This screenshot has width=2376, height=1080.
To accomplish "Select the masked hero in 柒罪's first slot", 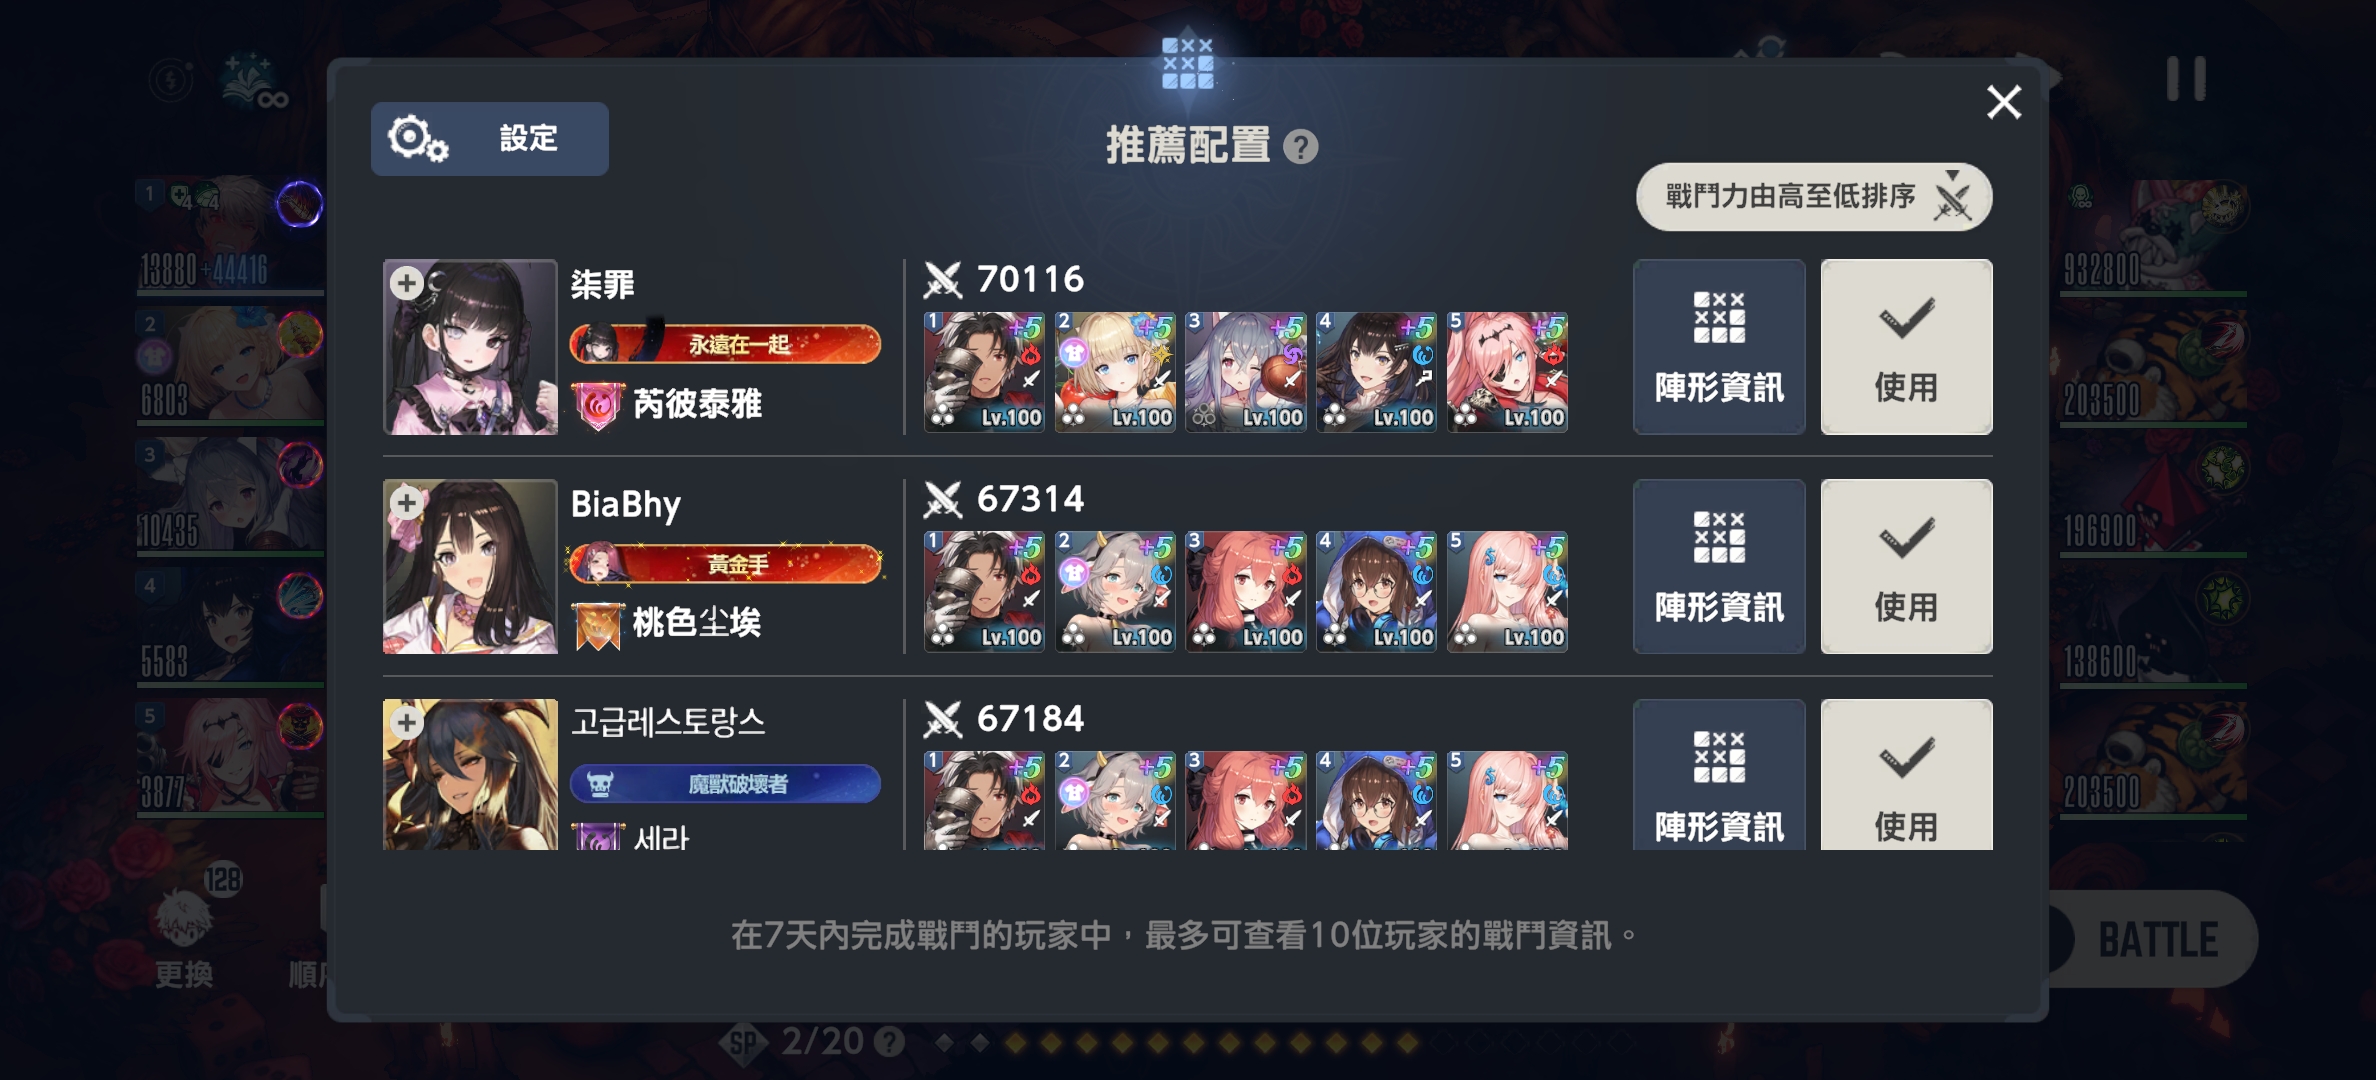I will (984, 372).
